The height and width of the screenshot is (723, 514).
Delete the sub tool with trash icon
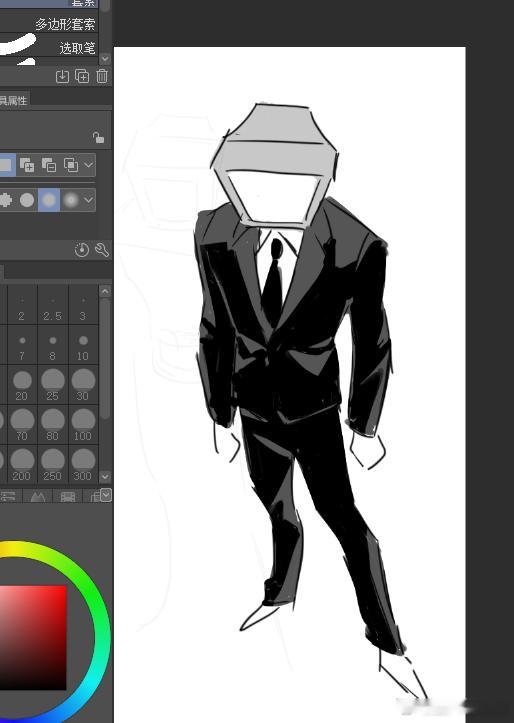click(x=102, y=76)
